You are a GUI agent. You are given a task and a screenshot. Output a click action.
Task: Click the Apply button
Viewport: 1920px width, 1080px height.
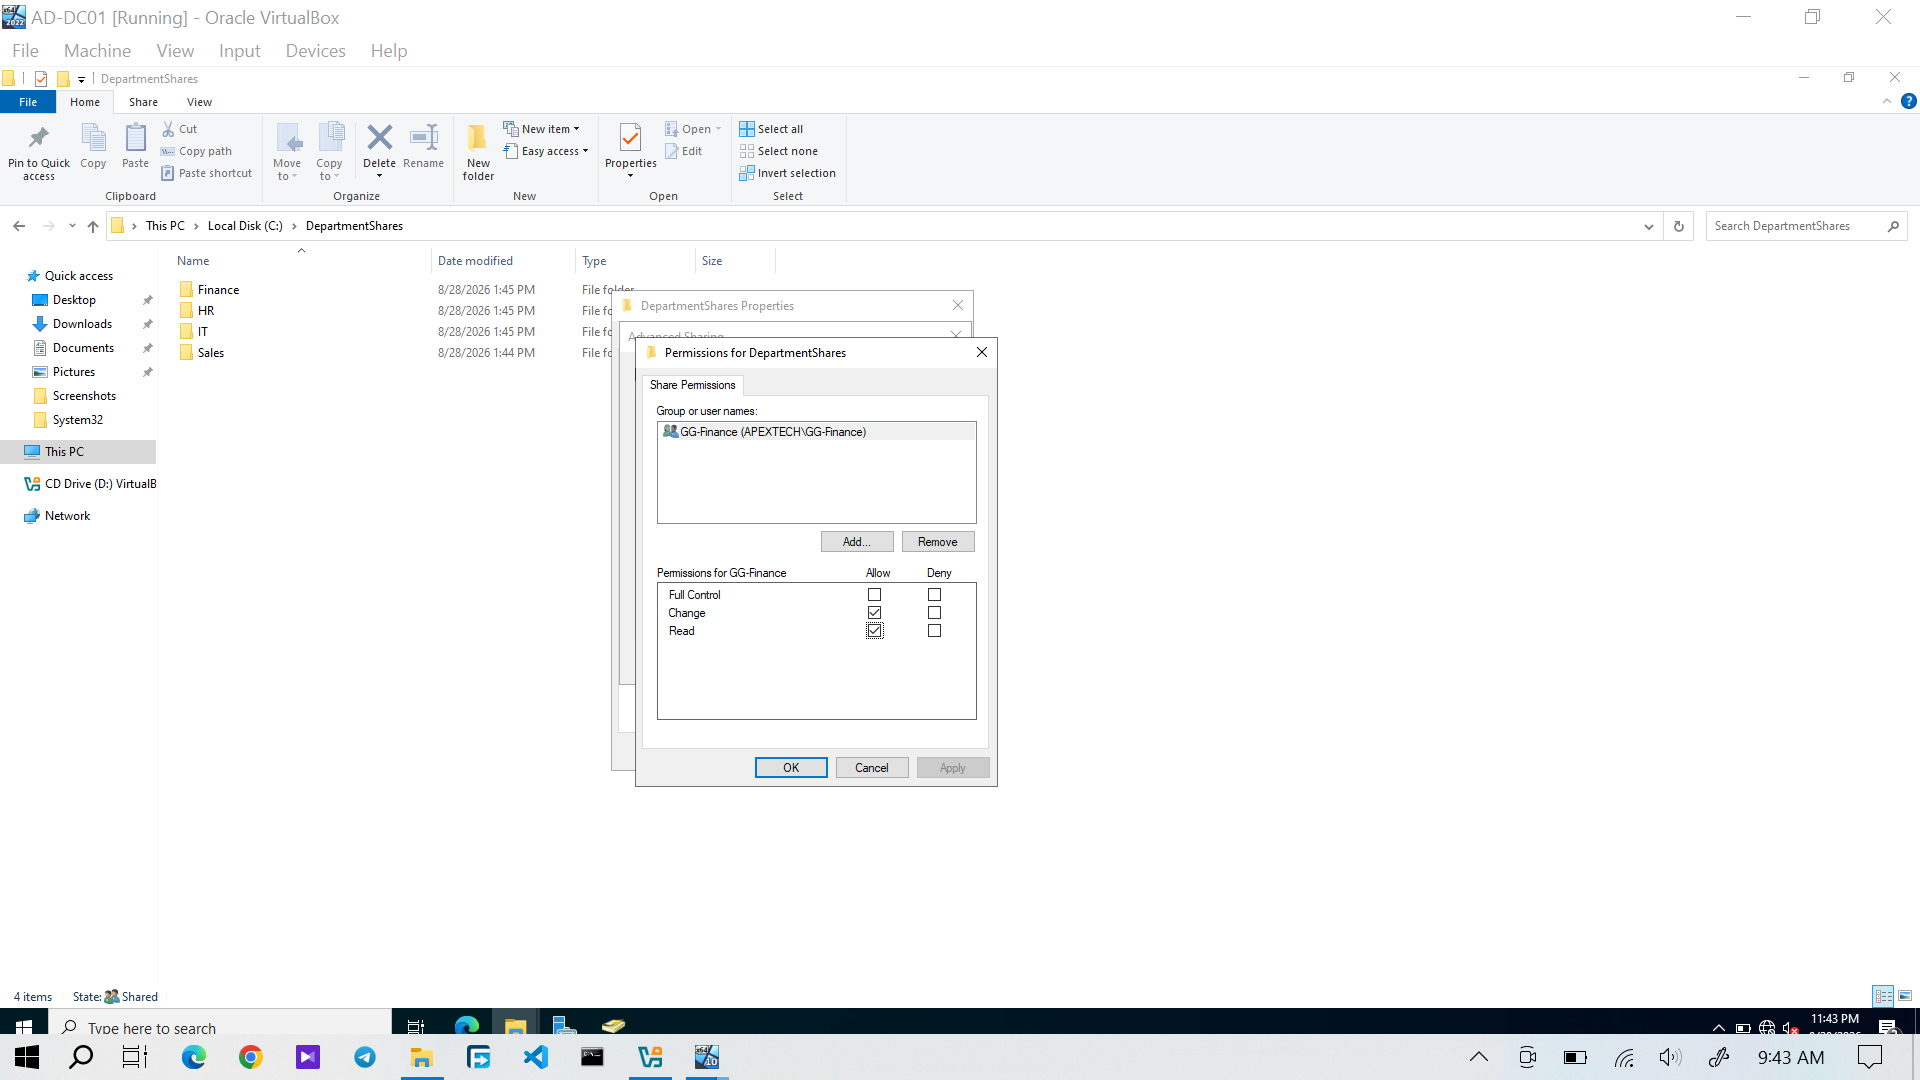pyautogui.click(x=953, y=768)
